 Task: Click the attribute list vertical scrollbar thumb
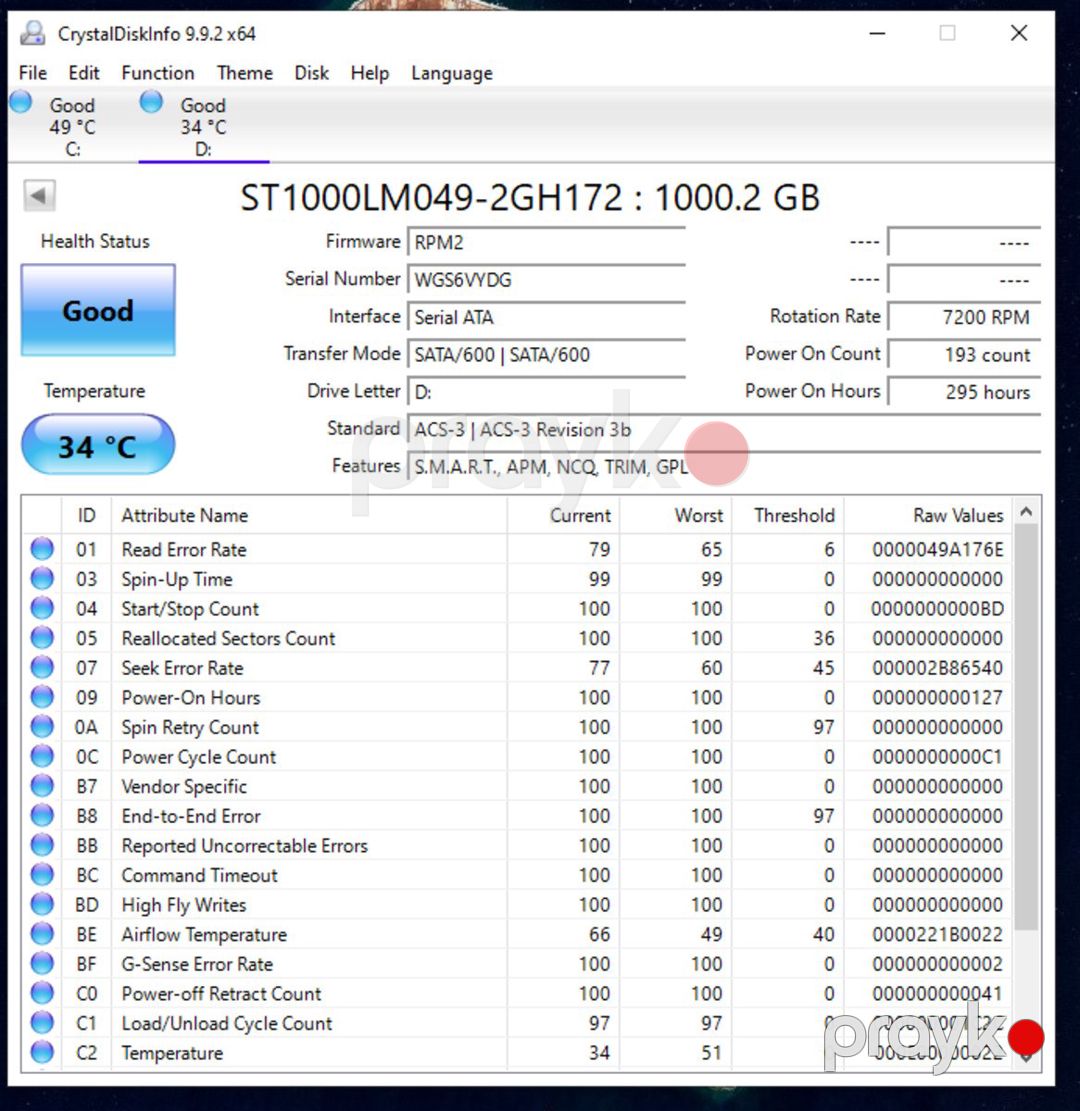(1025, 726)
